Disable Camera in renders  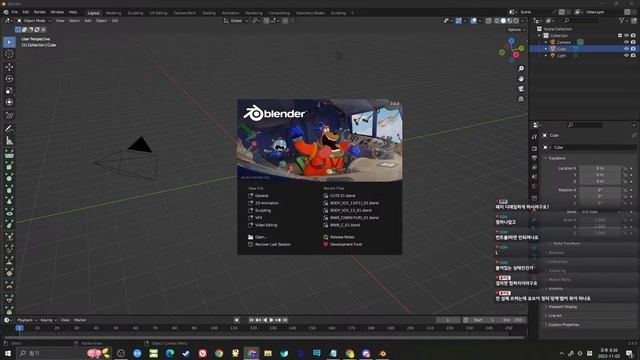pos(633,42)
